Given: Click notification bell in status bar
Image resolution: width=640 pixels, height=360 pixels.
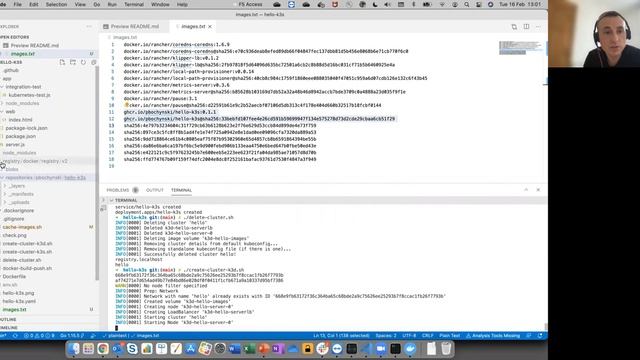Looking at the screenshot, I should coord(540,336).
